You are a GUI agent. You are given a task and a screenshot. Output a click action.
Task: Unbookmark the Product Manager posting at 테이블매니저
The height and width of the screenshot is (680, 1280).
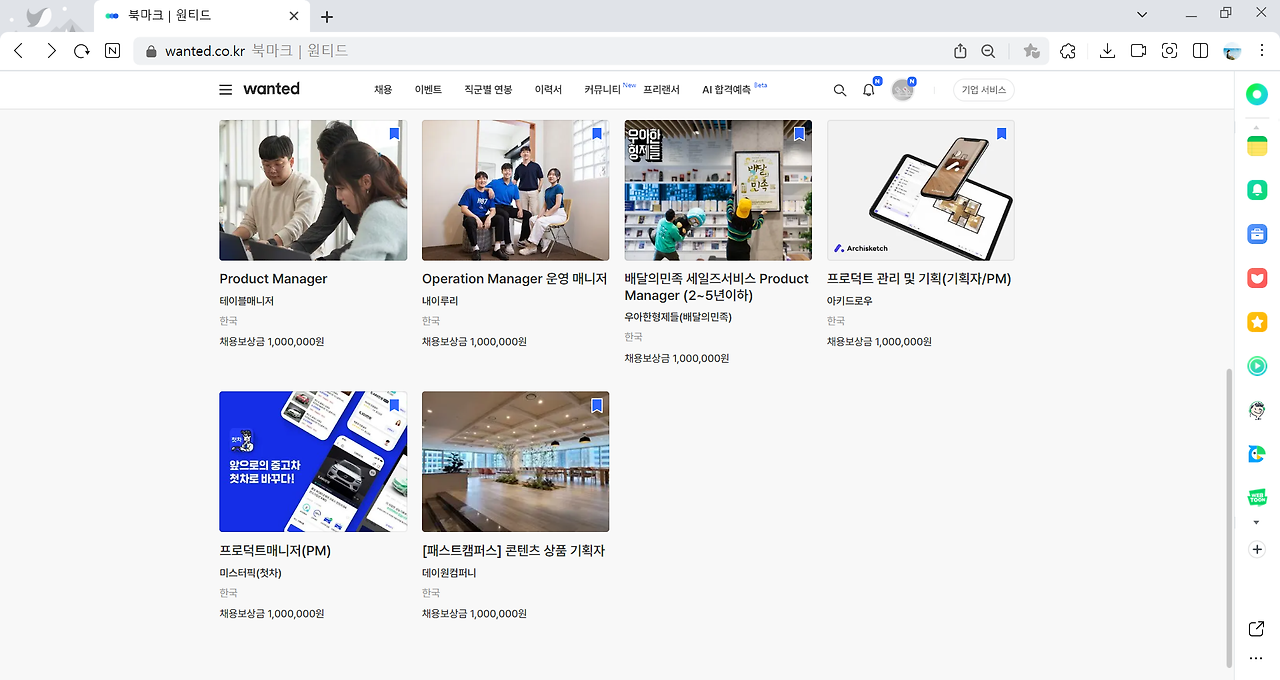[x=393, y=133]
